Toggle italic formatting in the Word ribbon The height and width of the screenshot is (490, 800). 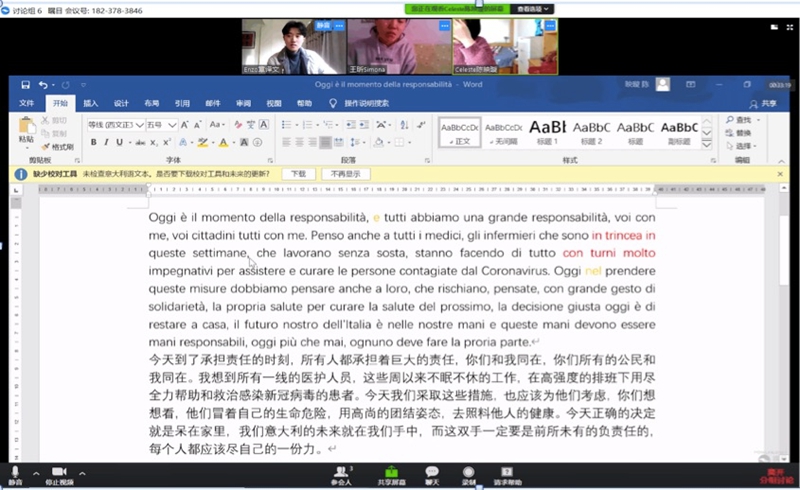click(106, 142)
